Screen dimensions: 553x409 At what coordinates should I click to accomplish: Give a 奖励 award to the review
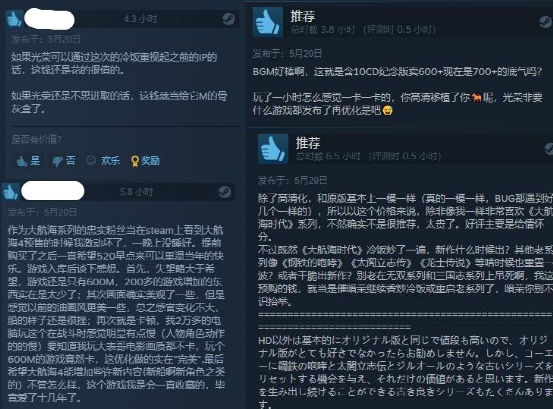pyautogui.click(x=145, y=161)
